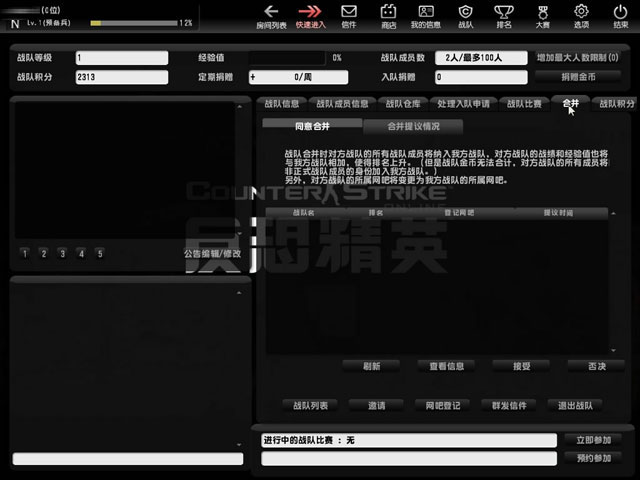Open the options gear icon
Screen dimensions: 640x480
click(581, 12)
